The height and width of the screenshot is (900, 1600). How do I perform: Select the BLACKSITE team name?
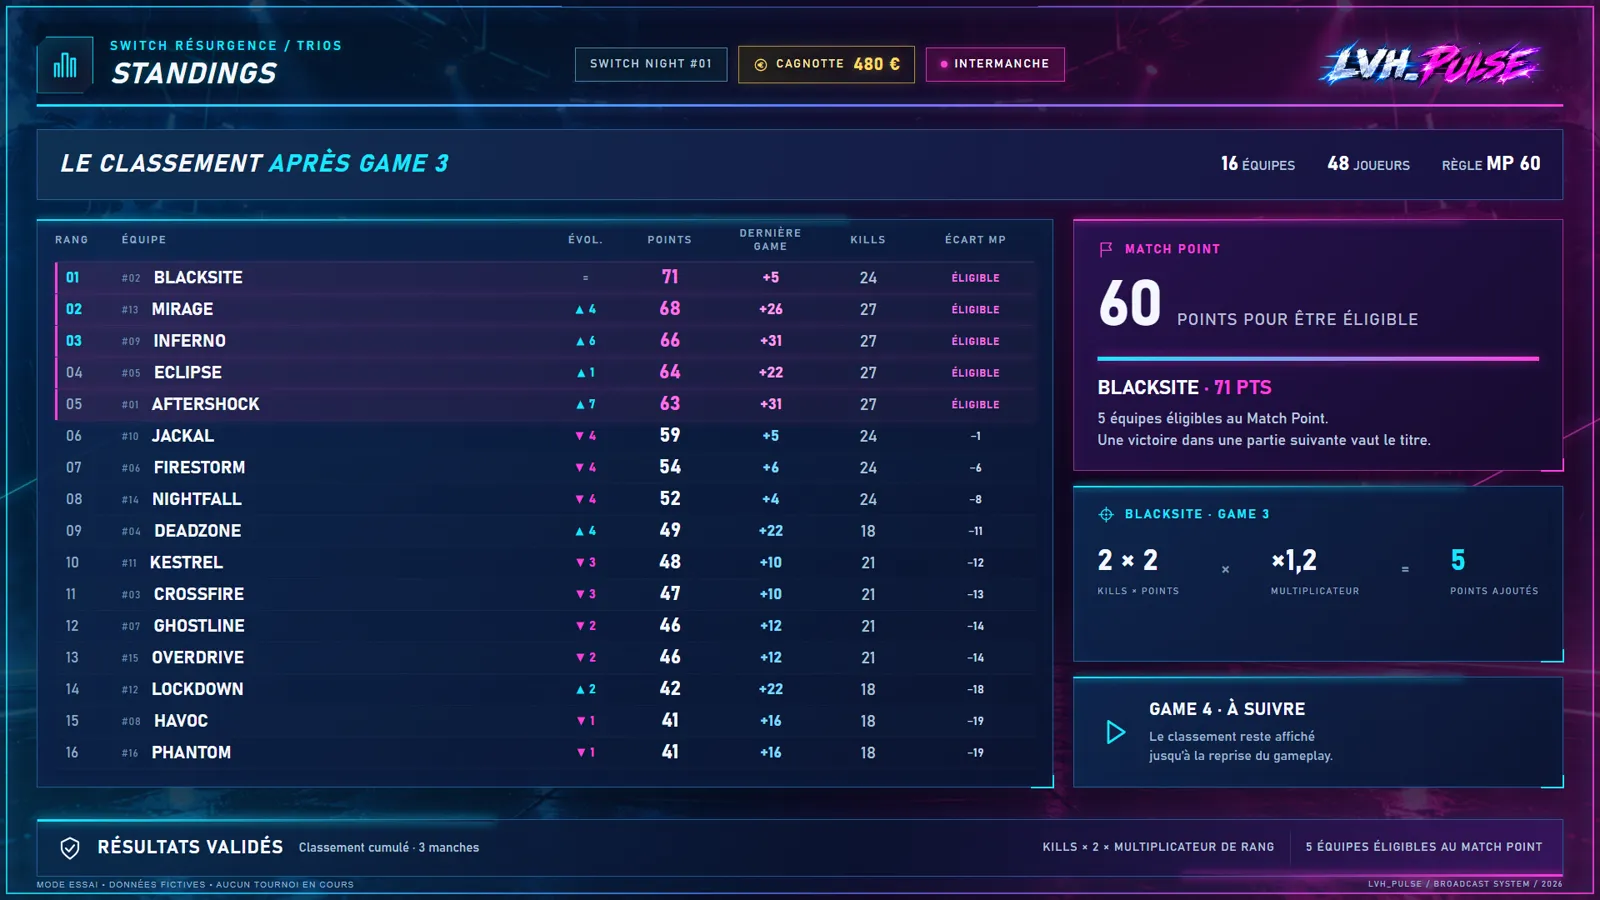tap(198, 278)
